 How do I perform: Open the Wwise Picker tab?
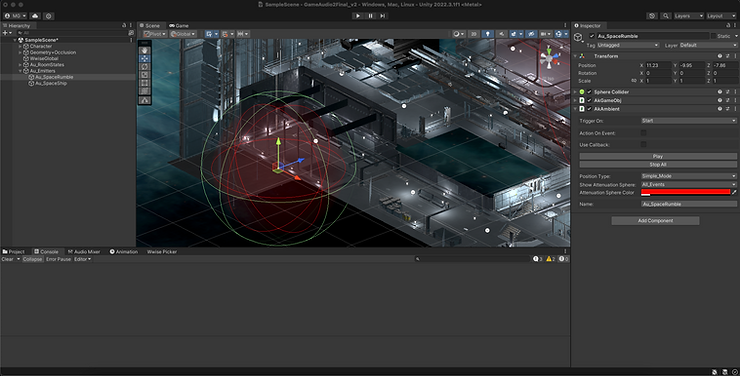point(161,251)
